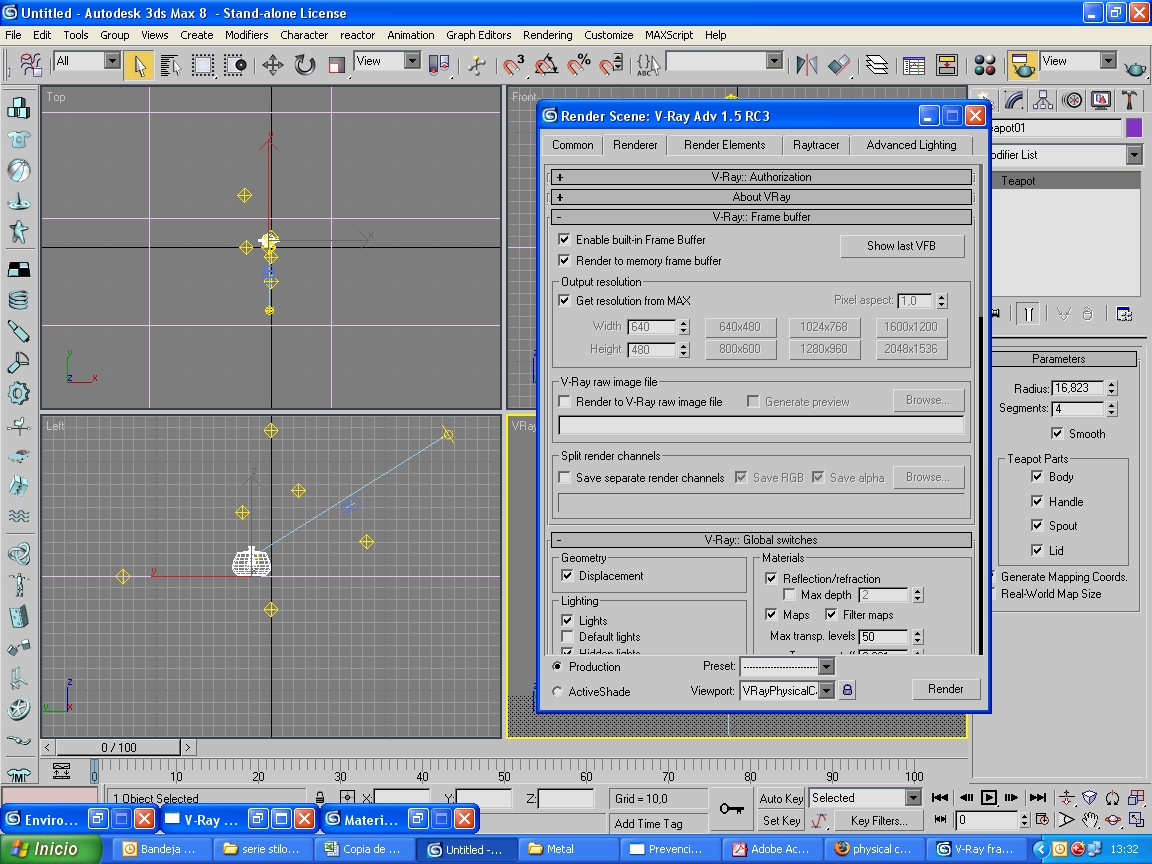Click the purple object color swatch
This screenshot has width=1152, height=864.
coord(1134,128)
